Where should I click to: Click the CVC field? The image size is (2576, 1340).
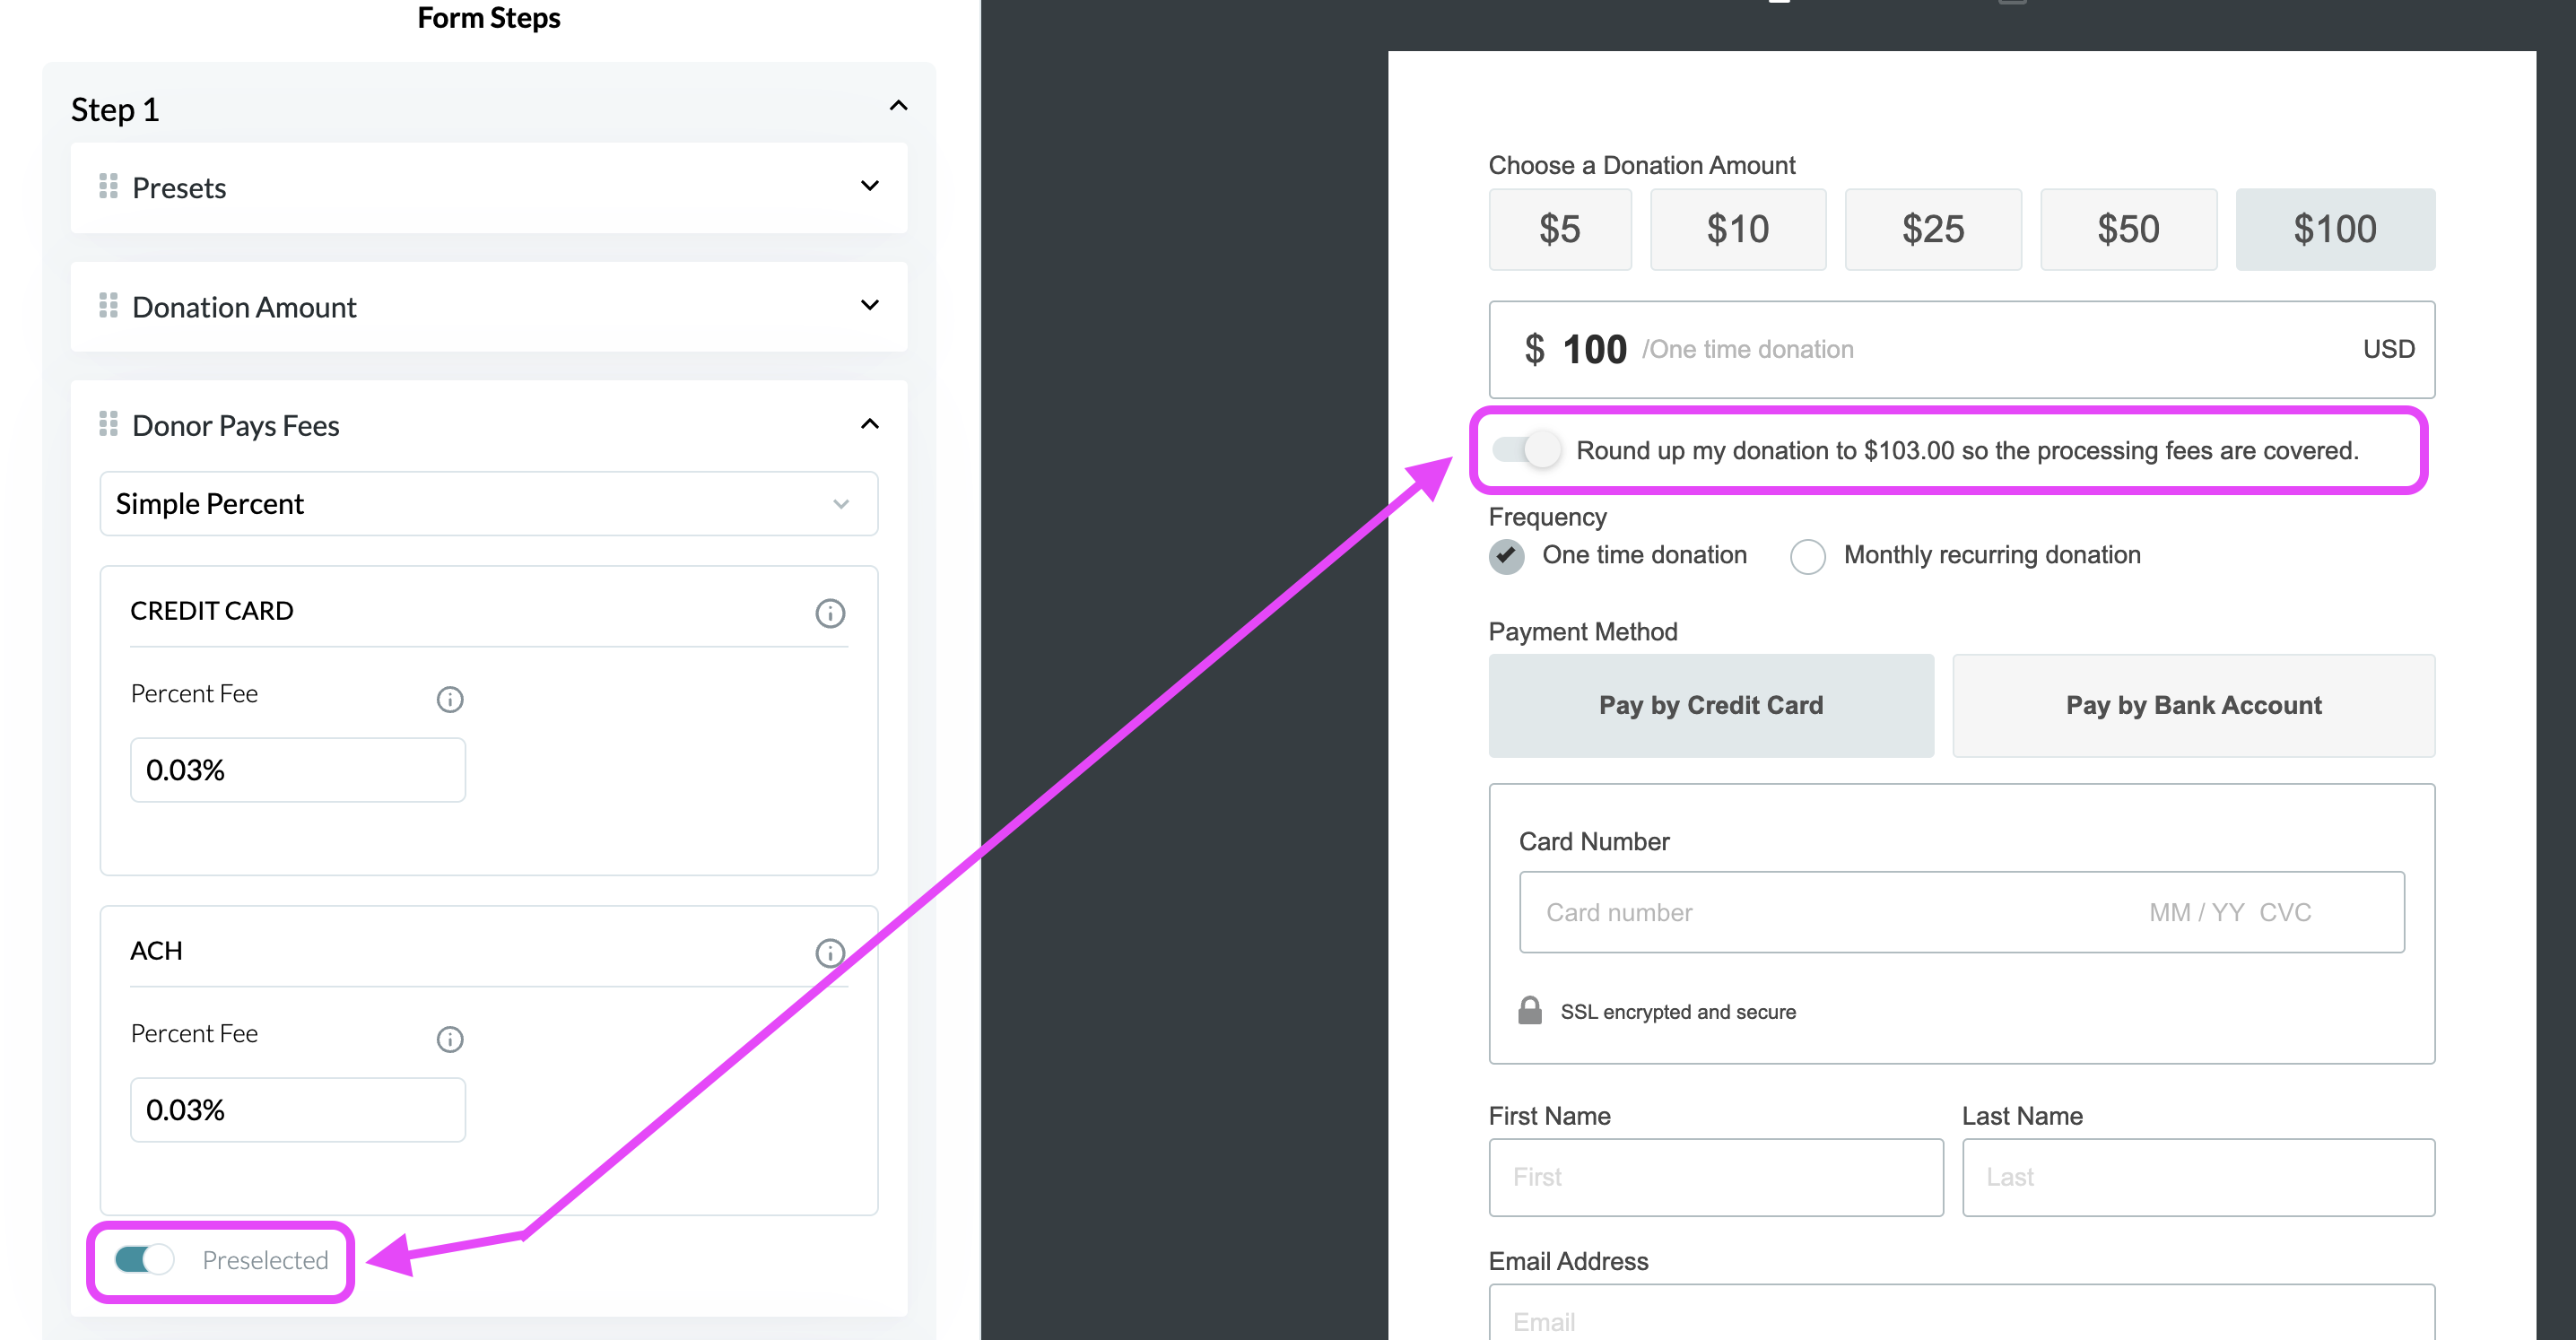point(2285,912)
